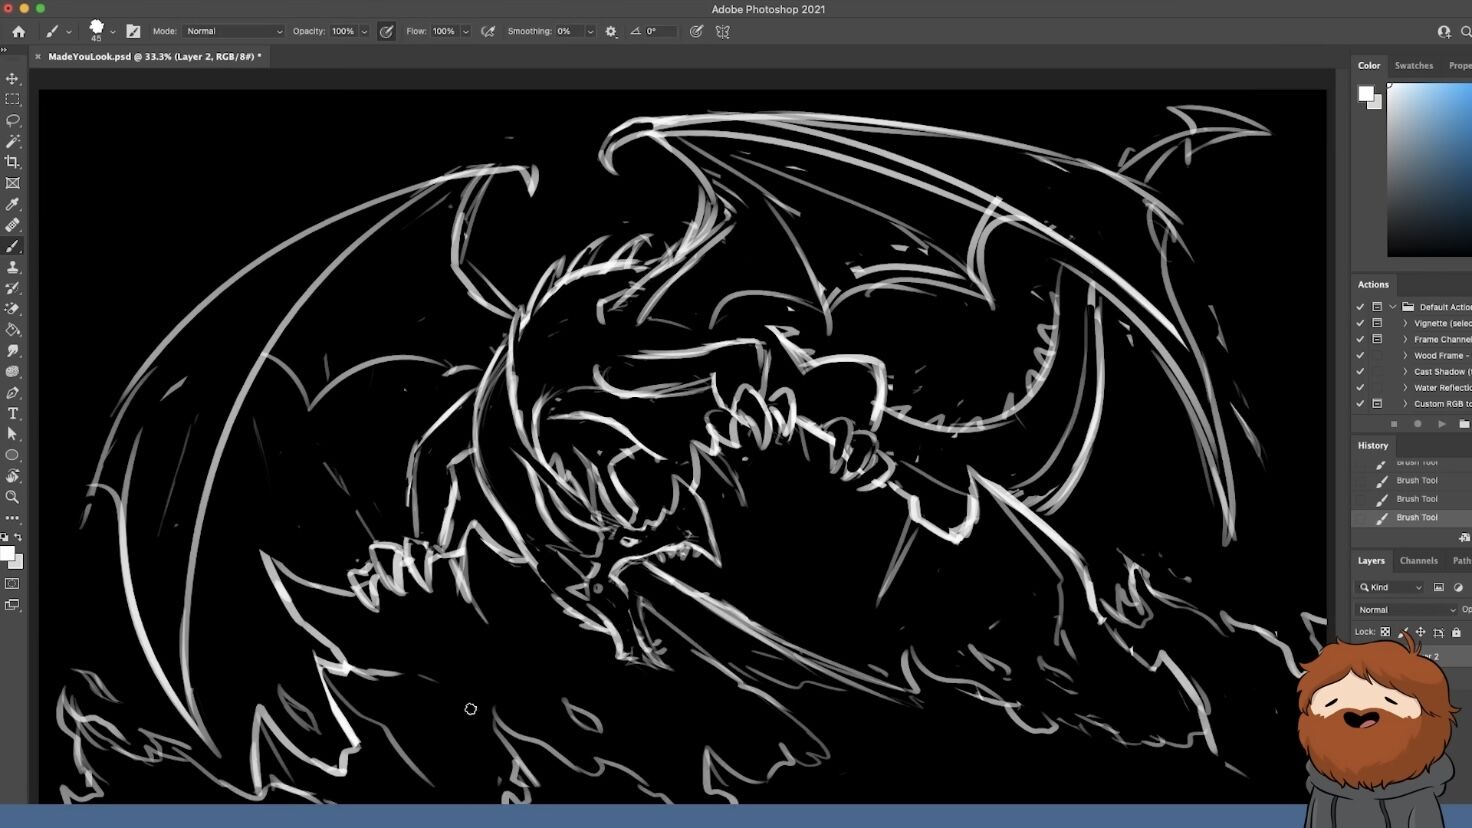Viewport: 1472px width, 828px height.
Task: Click the toolbar foreground color swatch
Action: [7, 554]
